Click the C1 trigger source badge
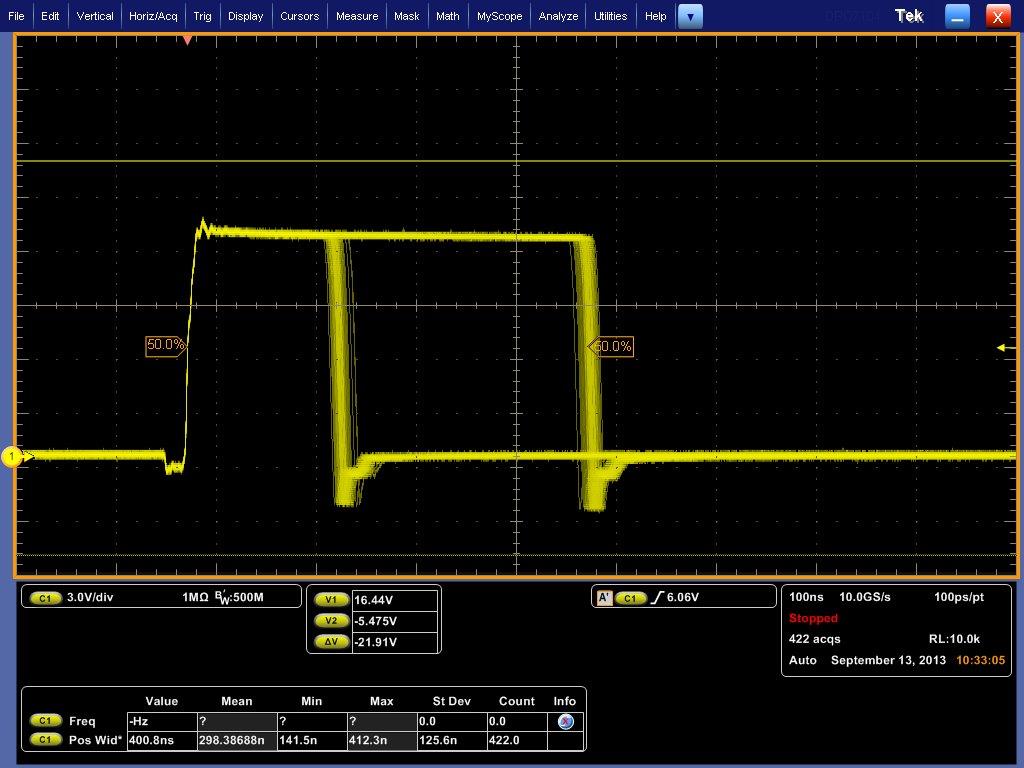The height and width of the screenshot is (768, 1024). coord(630,598)
